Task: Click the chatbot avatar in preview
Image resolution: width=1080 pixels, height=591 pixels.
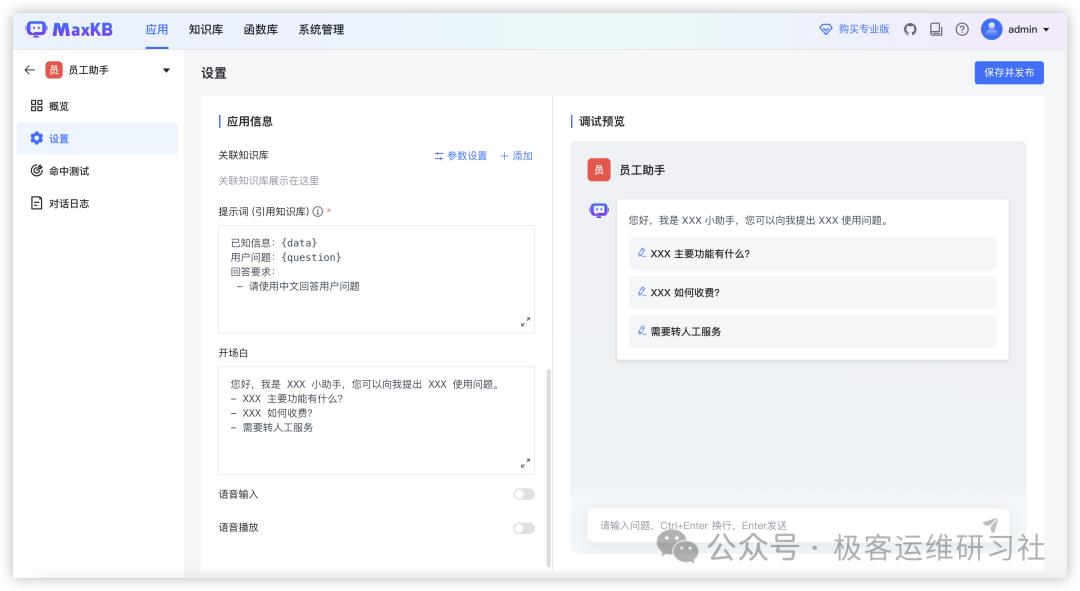Action: click(599, 210)
